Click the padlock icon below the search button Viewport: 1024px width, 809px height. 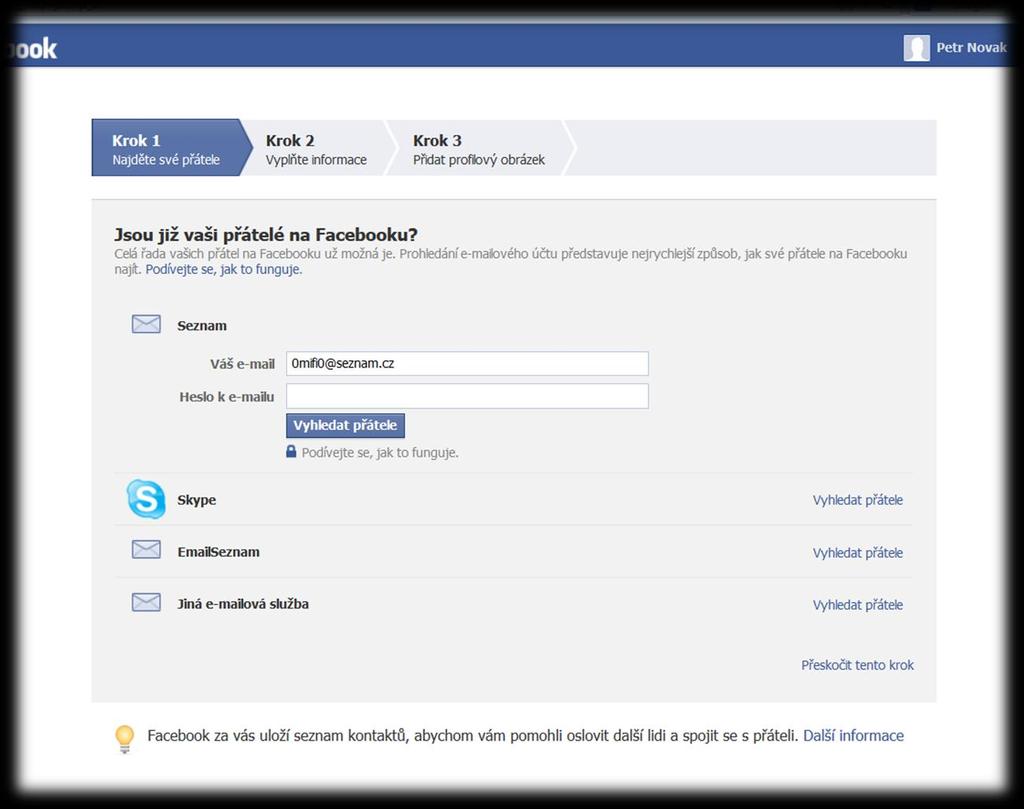click(291, 451)
